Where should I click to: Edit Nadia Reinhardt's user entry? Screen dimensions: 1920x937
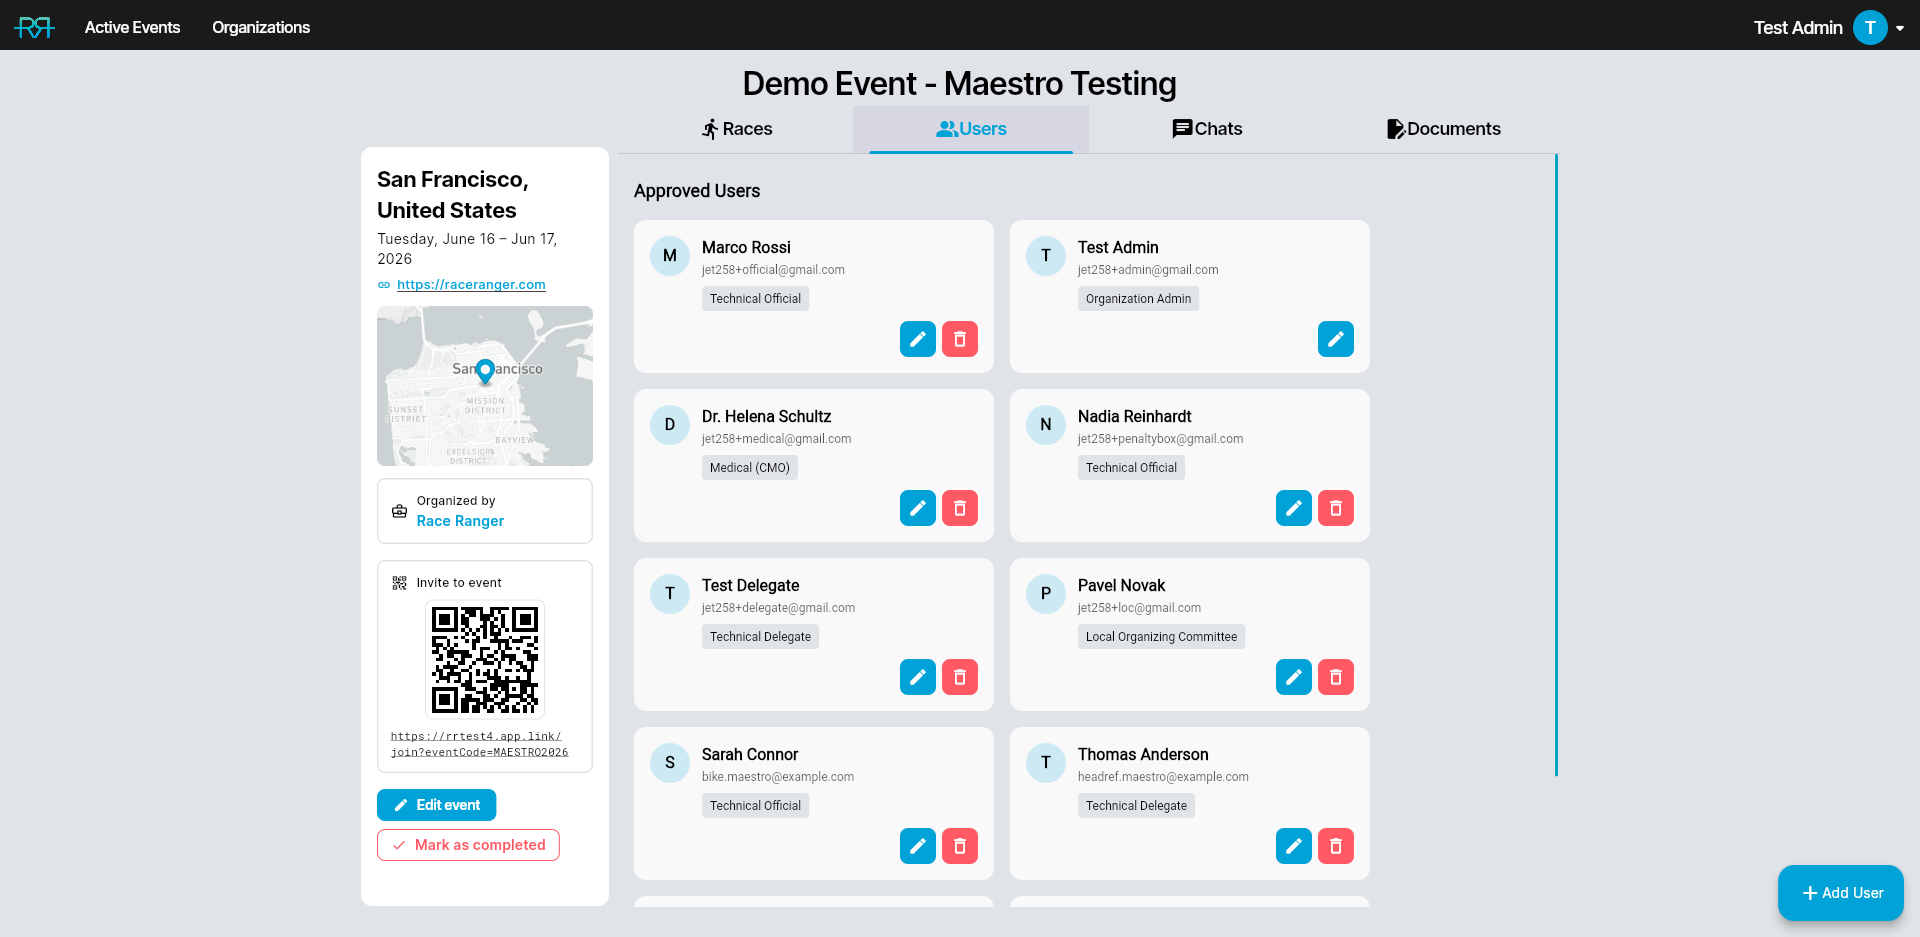pos(1294,508)
